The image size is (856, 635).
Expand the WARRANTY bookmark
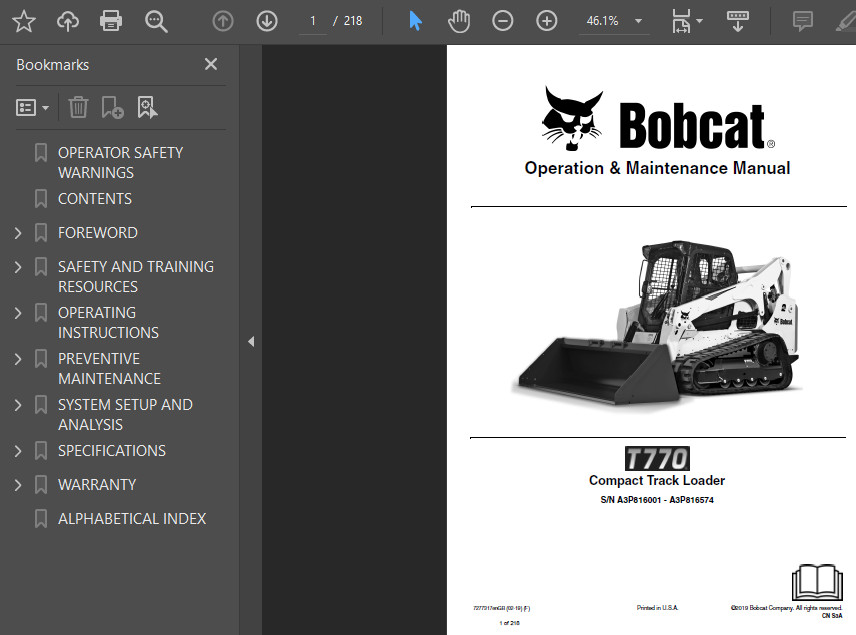(x=18, y=485)
